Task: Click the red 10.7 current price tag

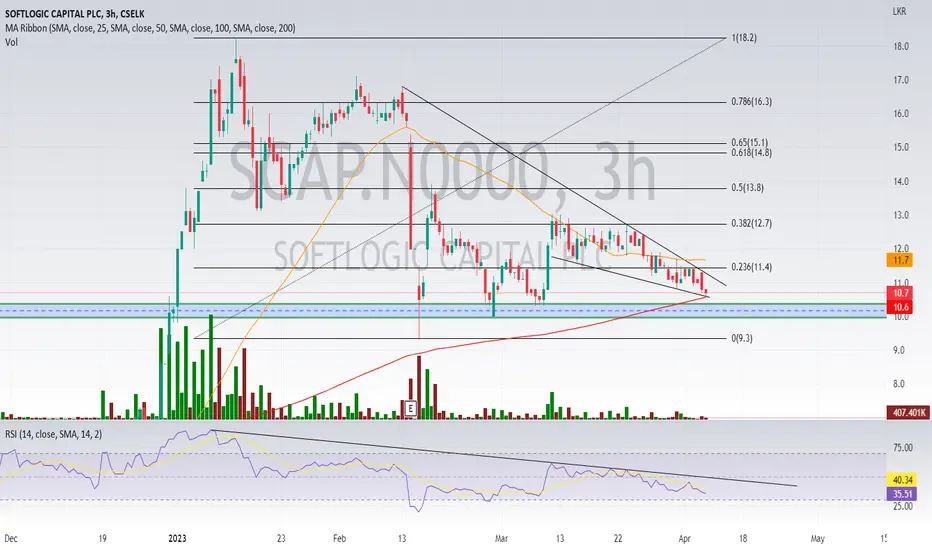Action: [899, 293]
